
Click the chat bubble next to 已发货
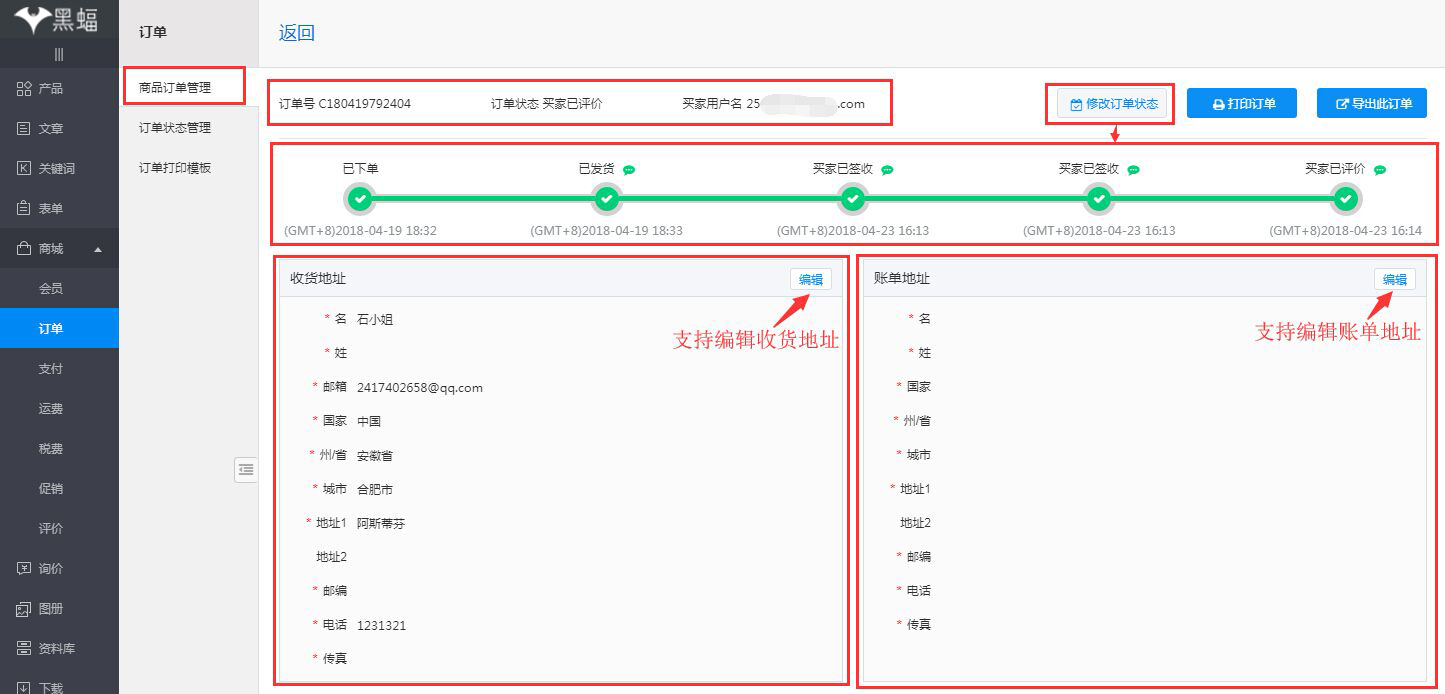[628, 170]
